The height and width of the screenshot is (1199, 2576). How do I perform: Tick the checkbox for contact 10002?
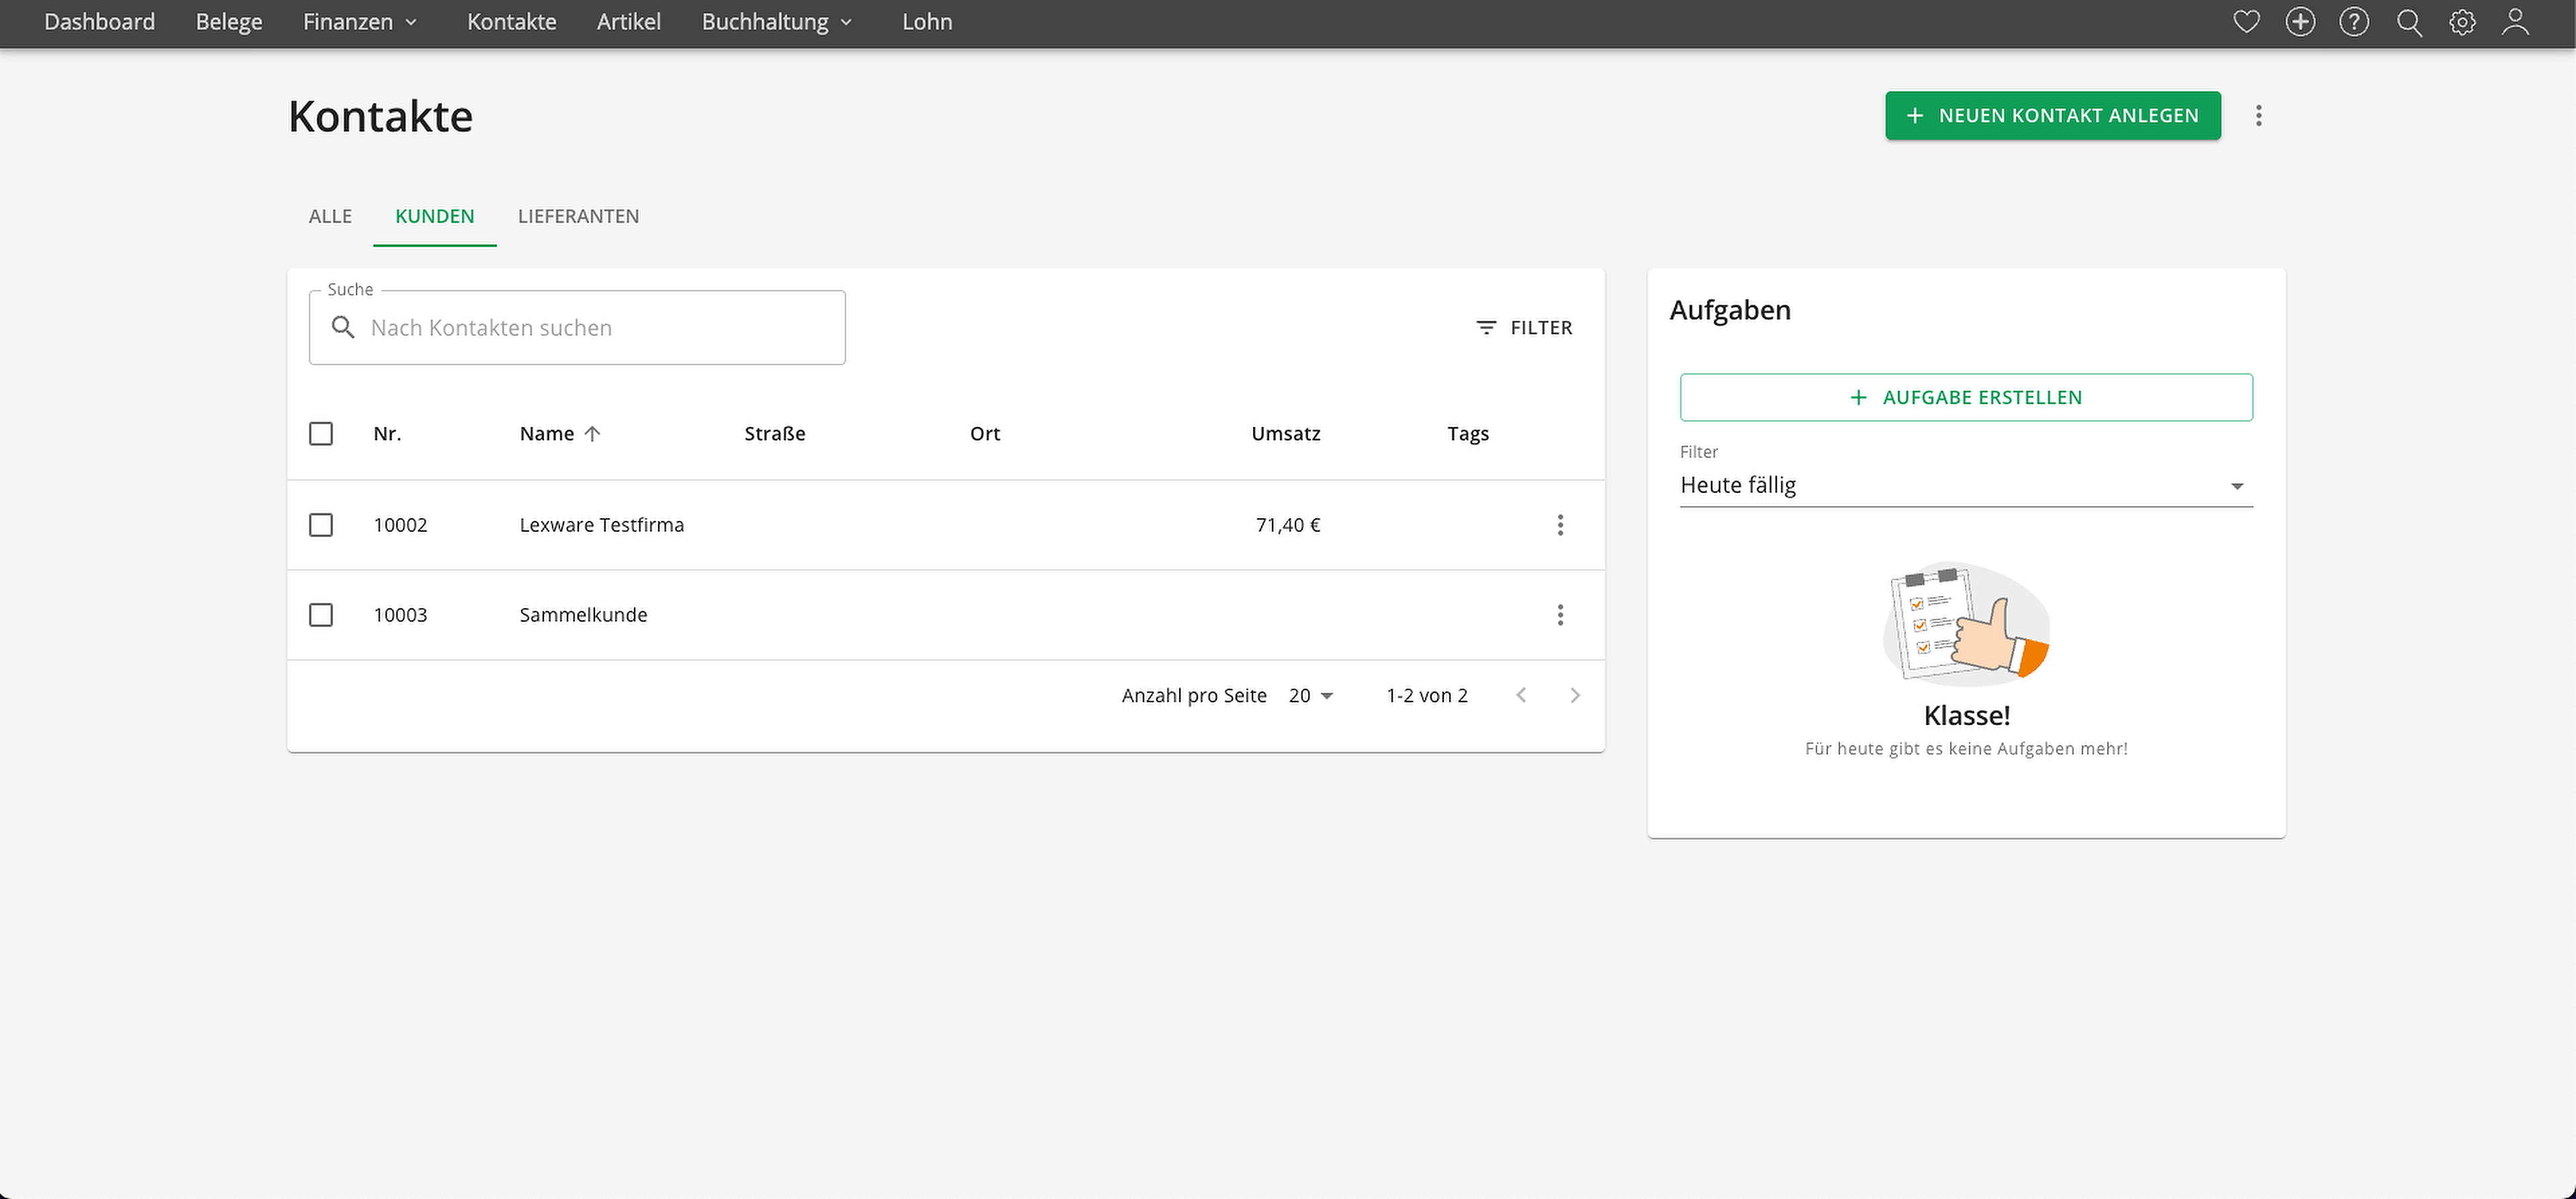coord(321,525)
